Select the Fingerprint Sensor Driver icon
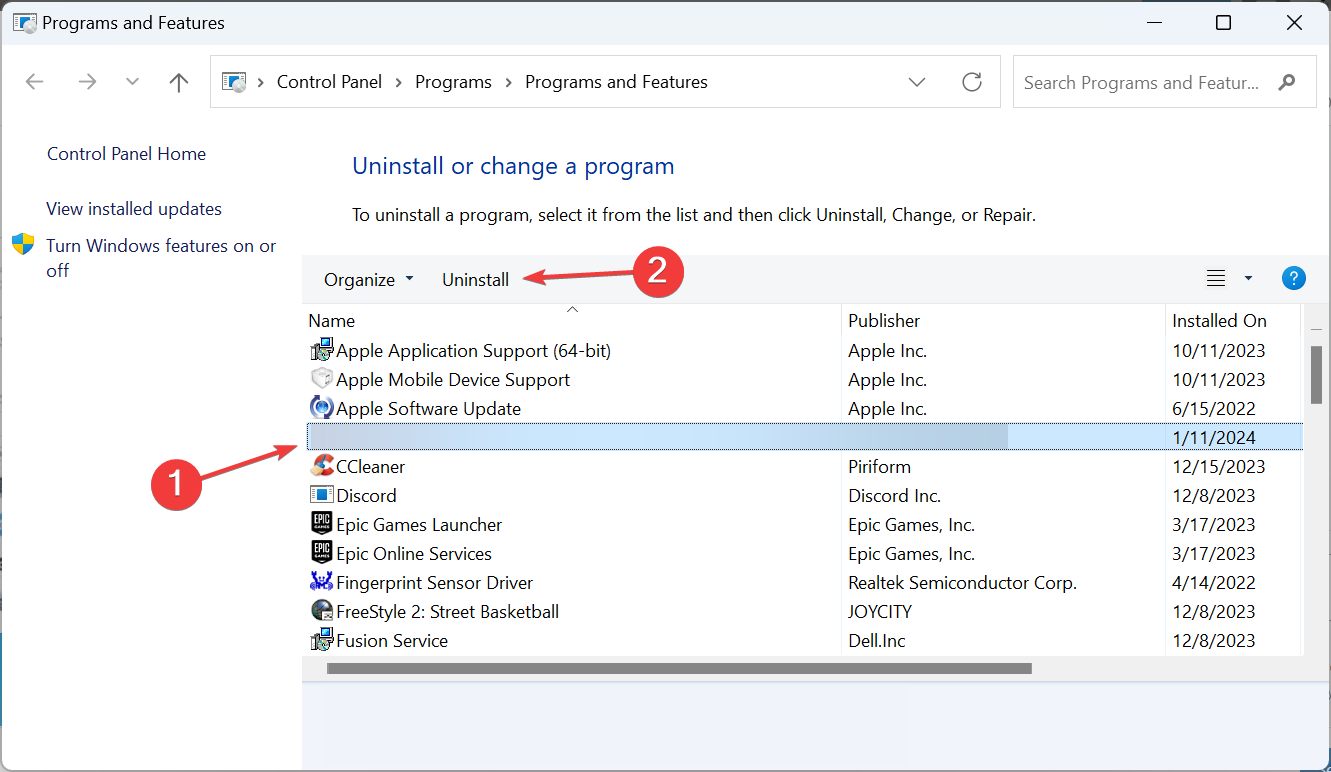This screenshot has width=1331, height=772. [322, 581]
